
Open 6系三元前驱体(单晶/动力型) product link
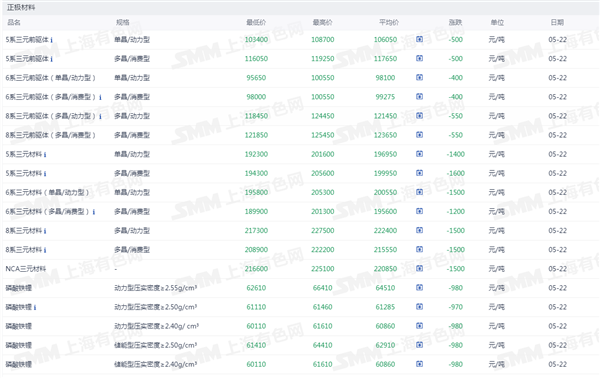tap(50, 78)
